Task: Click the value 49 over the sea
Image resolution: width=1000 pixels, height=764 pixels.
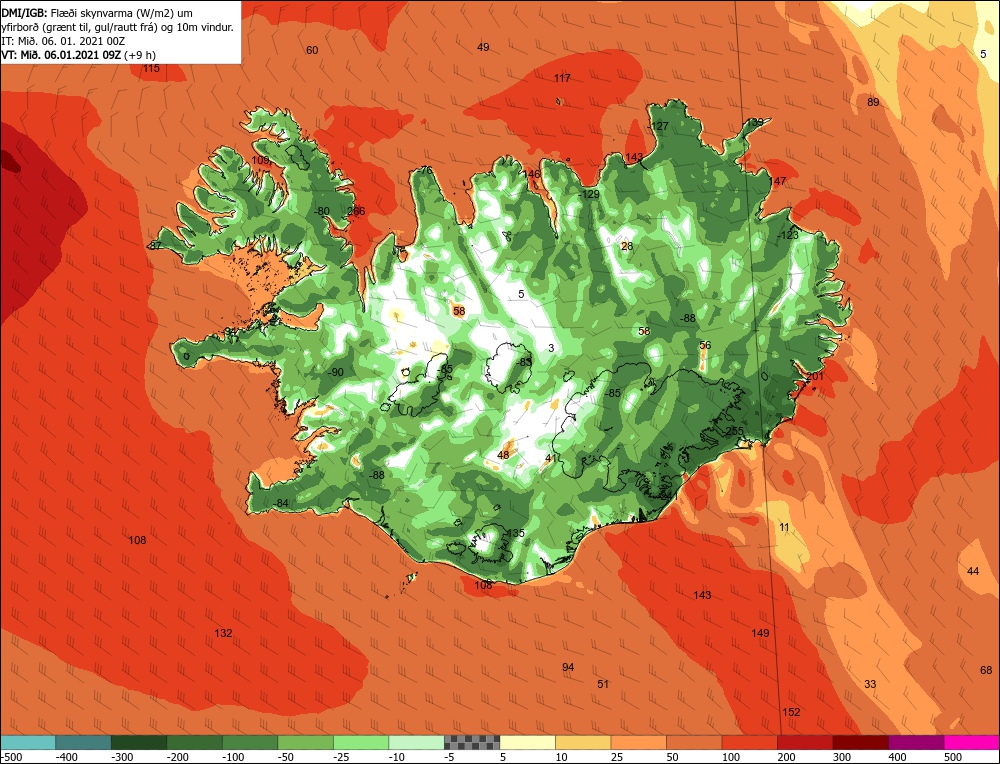Action: click(483, 47)
